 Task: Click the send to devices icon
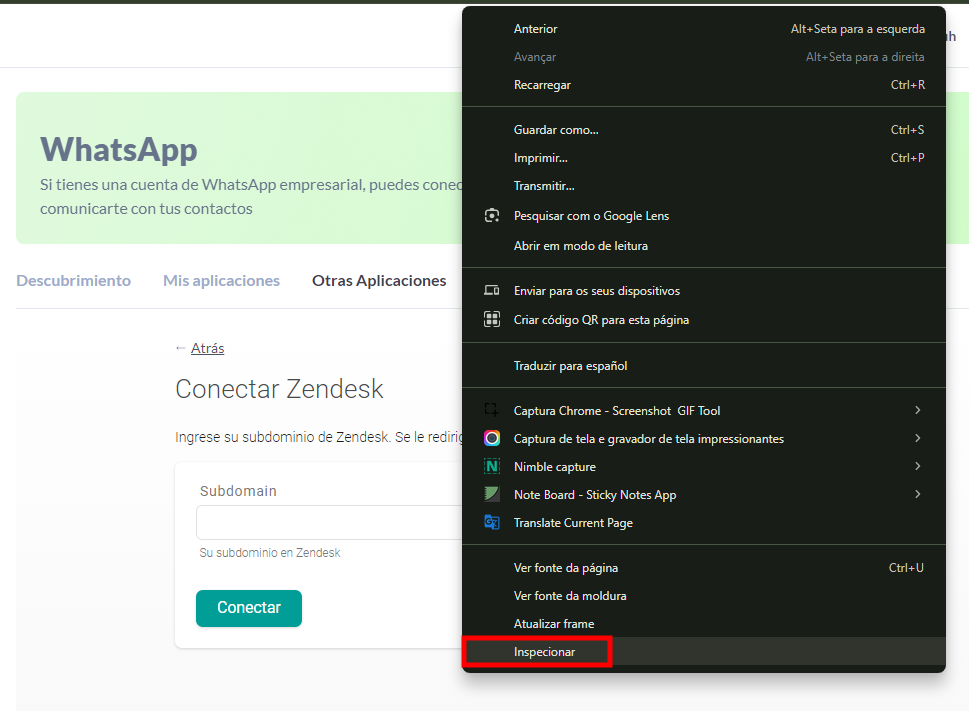491,290
